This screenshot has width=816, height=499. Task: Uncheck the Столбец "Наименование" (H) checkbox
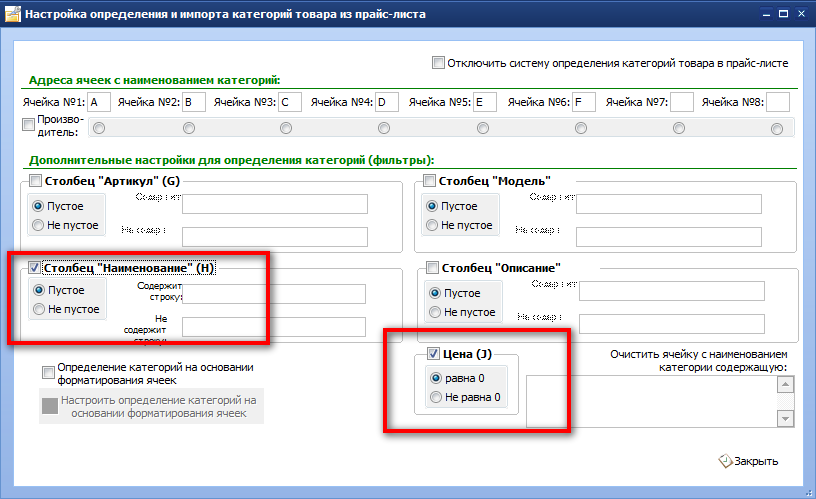point(34,268)
